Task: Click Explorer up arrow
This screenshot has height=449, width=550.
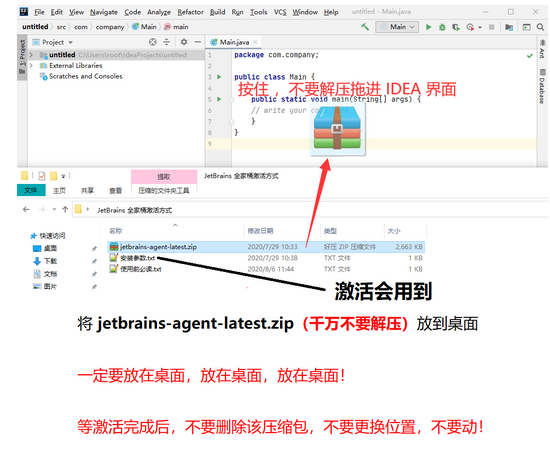Action: pyautogui.click(x=65, y=209)
